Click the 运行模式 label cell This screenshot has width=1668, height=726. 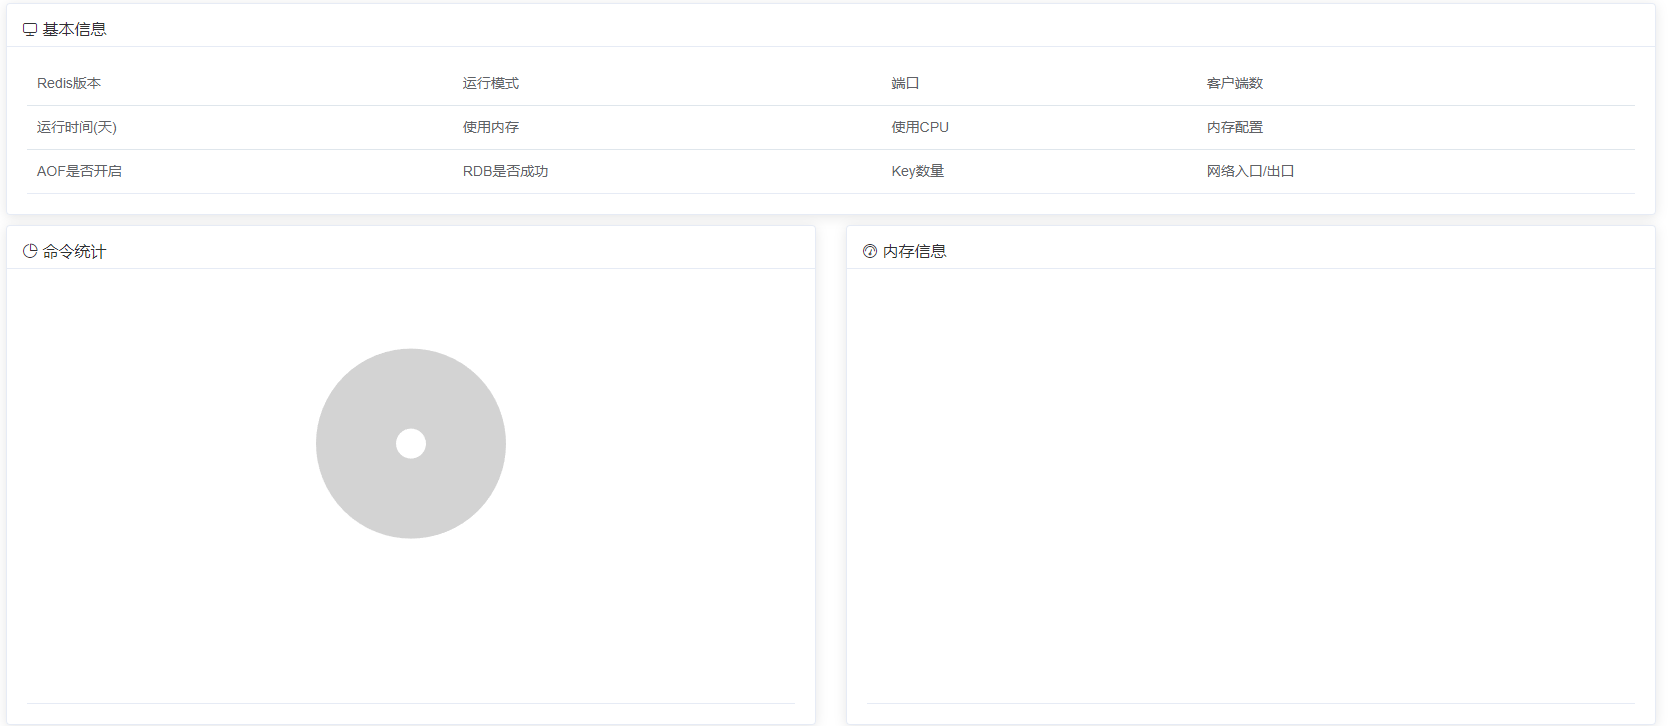tap(491, 83)
